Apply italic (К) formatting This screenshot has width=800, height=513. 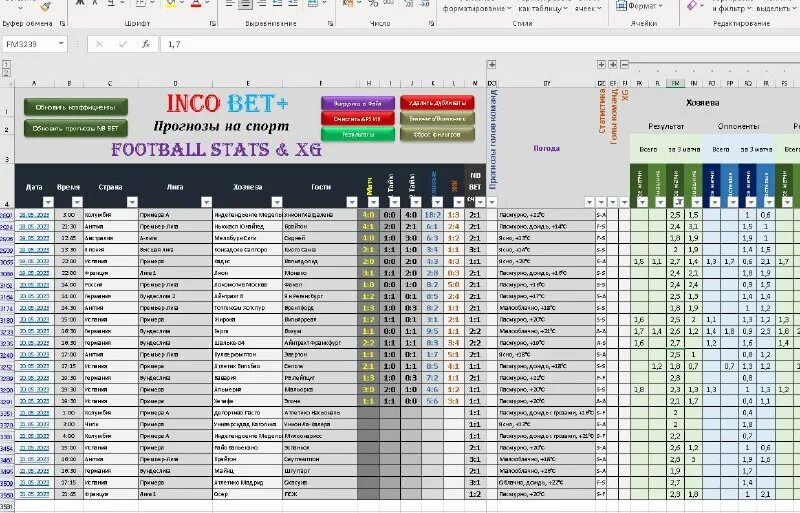tap(95, 4)
